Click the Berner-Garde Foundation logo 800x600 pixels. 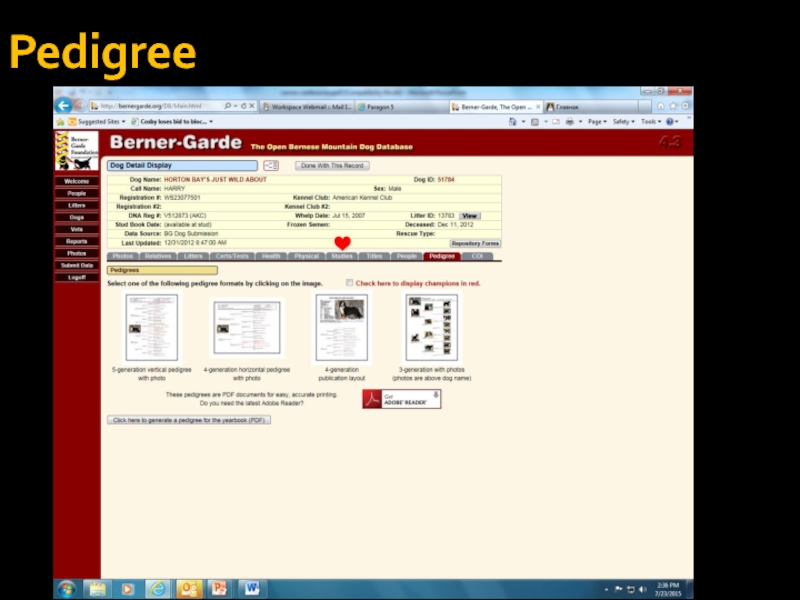77,151
